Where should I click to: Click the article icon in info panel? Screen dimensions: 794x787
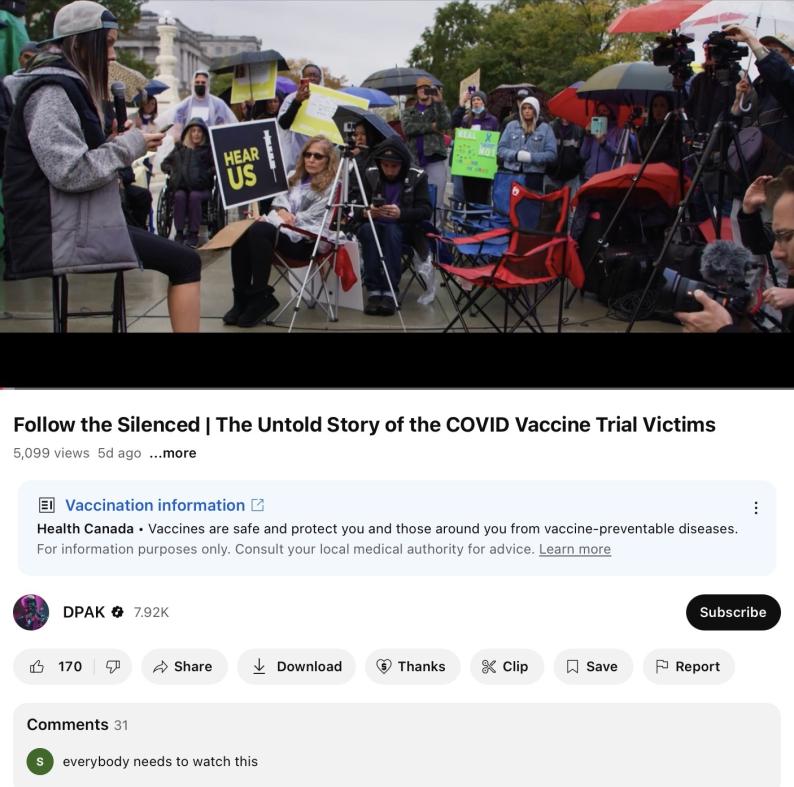pyautogui.click(x=47, y=505)
